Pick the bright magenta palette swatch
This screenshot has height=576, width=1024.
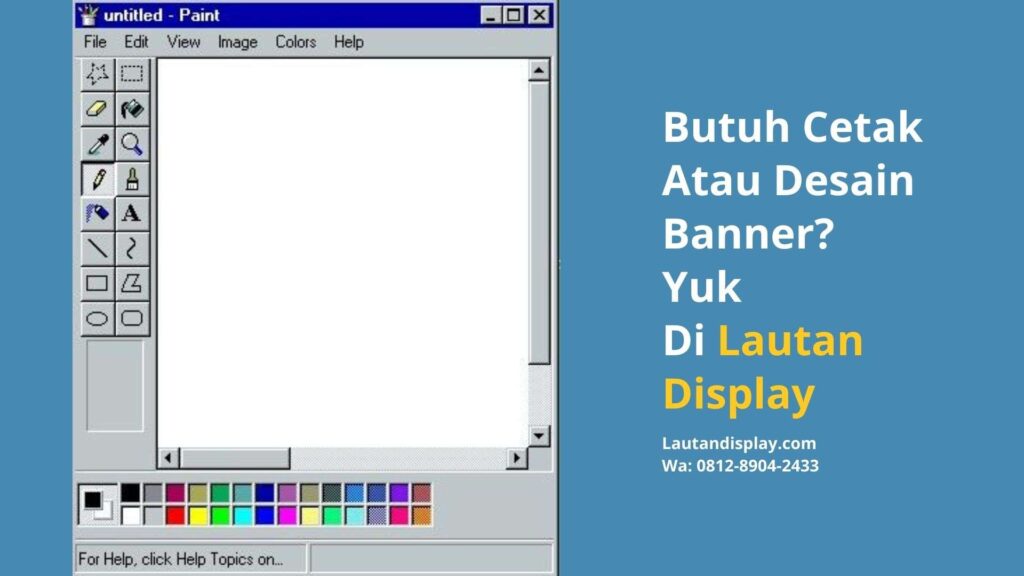(287, 516)
